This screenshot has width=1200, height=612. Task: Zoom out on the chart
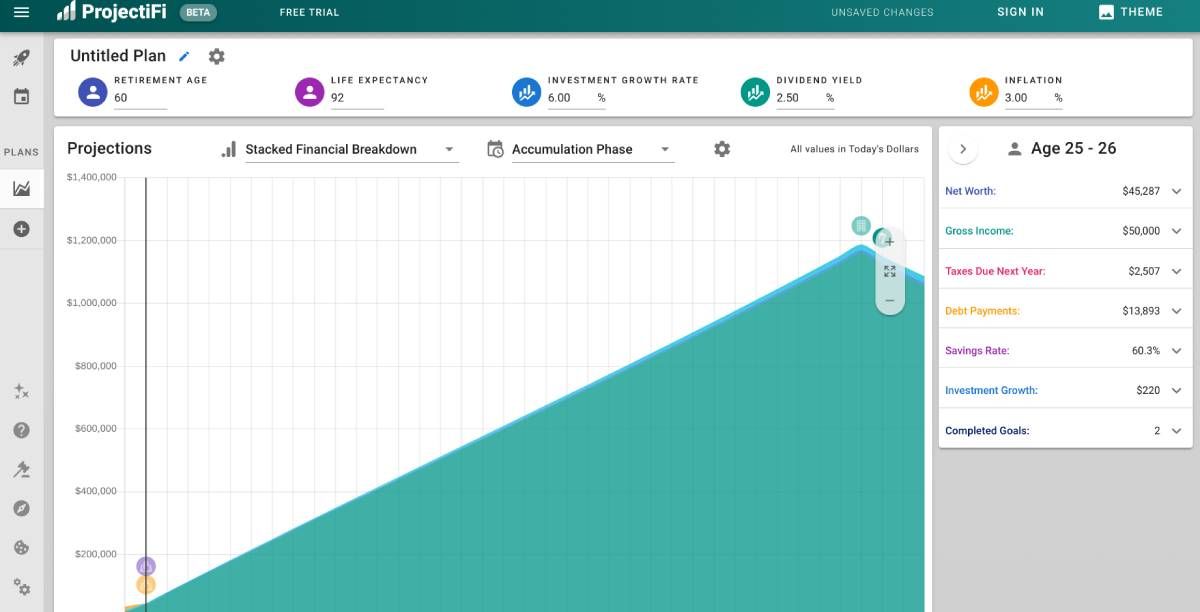click(889, 300)
